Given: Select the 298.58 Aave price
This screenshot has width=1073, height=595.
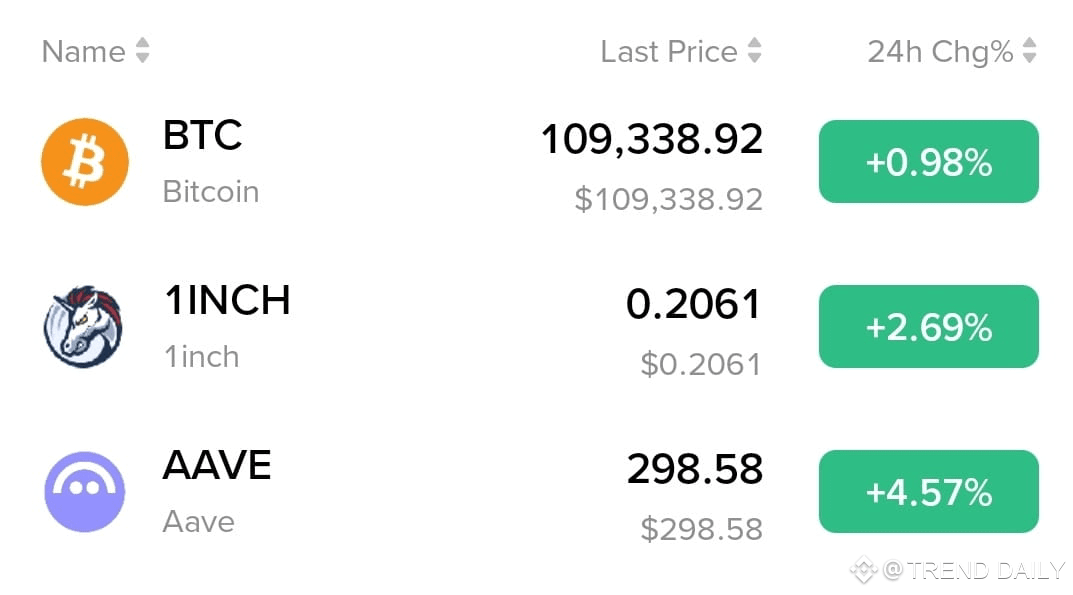Looking at the screenshot, I should pos(695,469).
